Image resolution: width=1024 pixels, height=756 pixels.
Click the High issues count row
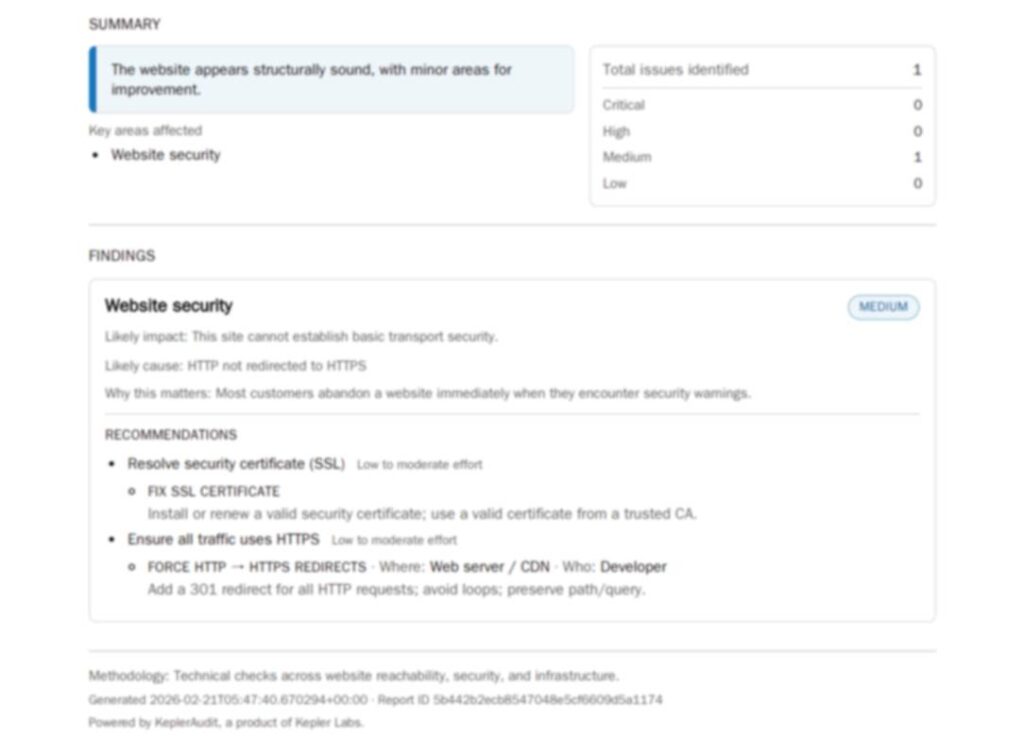click(761, 131)
